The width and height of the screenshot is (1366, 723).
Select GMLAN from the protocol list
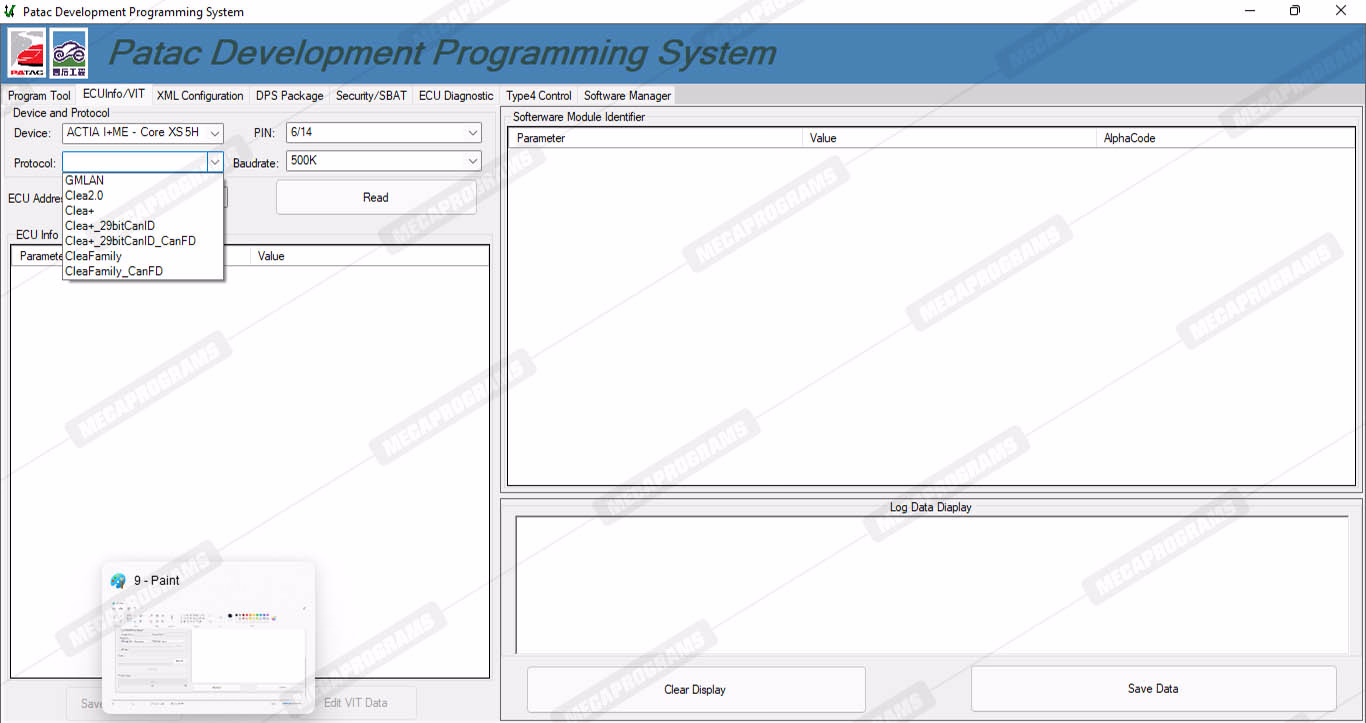(x=143, y=181)
